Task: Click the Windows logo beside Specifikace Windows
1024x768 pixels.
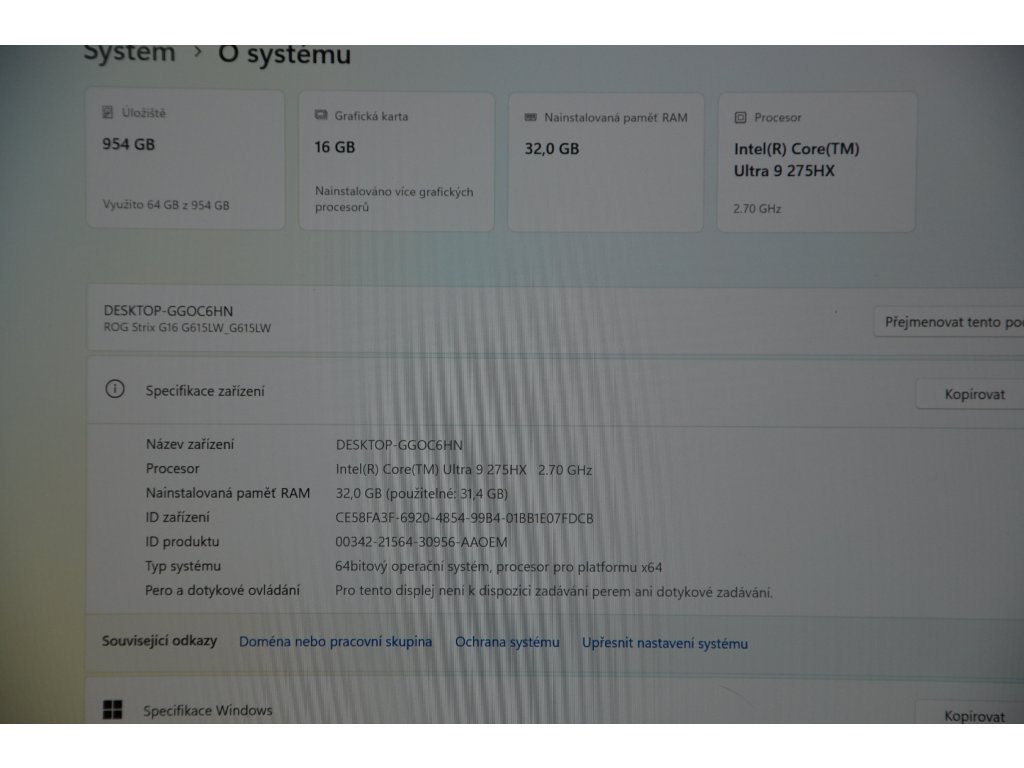Action: (112, 709)
